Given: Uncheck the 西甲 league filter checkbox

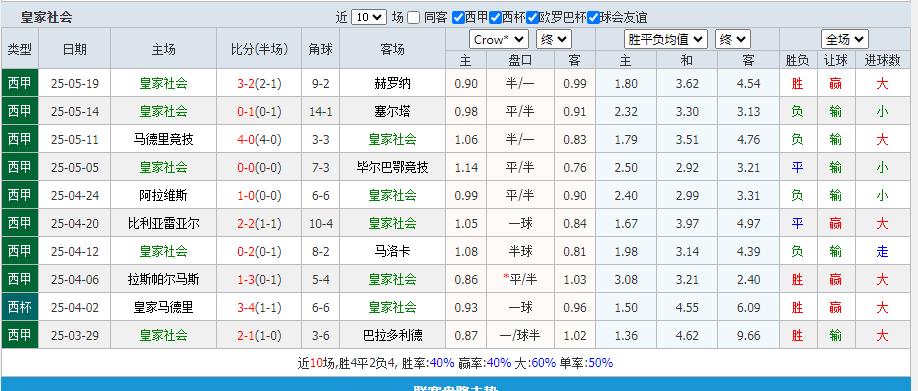Looking at the screenshot, I should click(x=459, y=18).
